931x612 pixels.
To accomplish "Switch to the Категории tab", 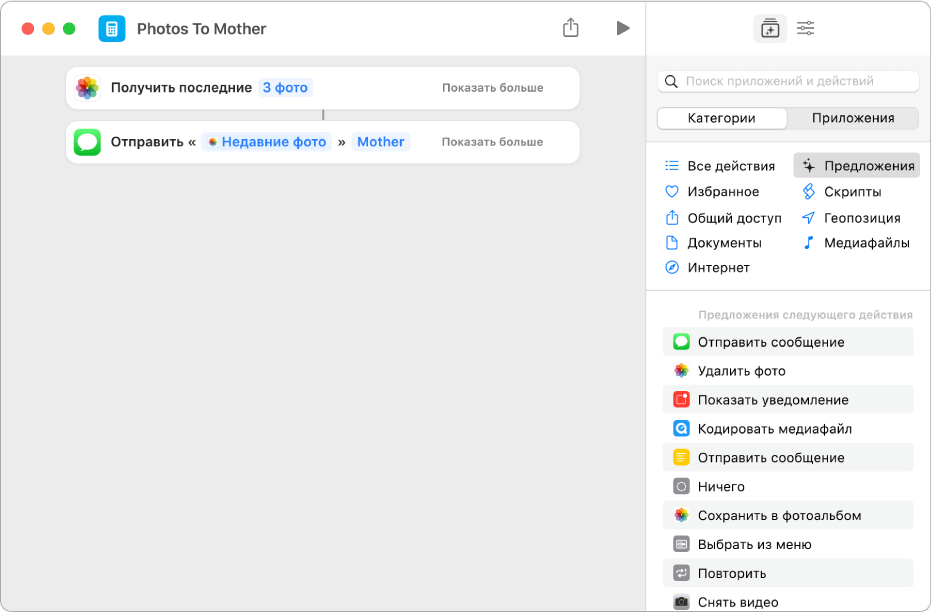I will (x=722, y=118).
